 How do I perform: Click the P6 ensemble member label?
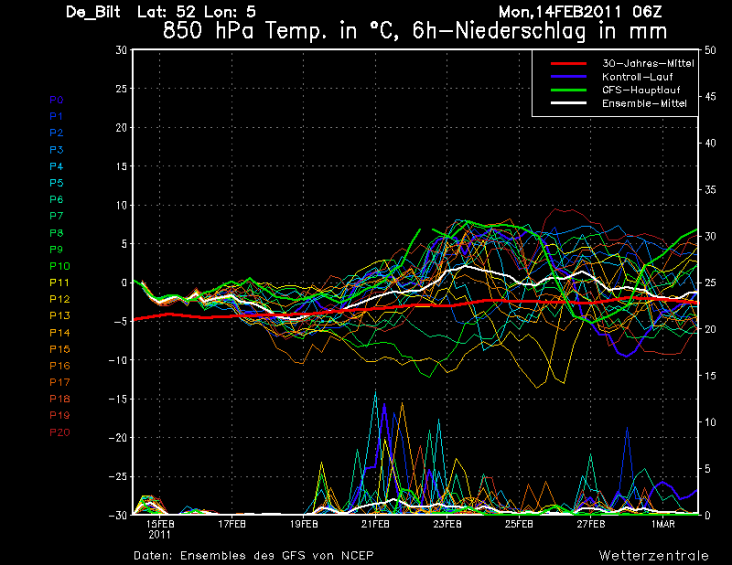[x=56, y=199]
